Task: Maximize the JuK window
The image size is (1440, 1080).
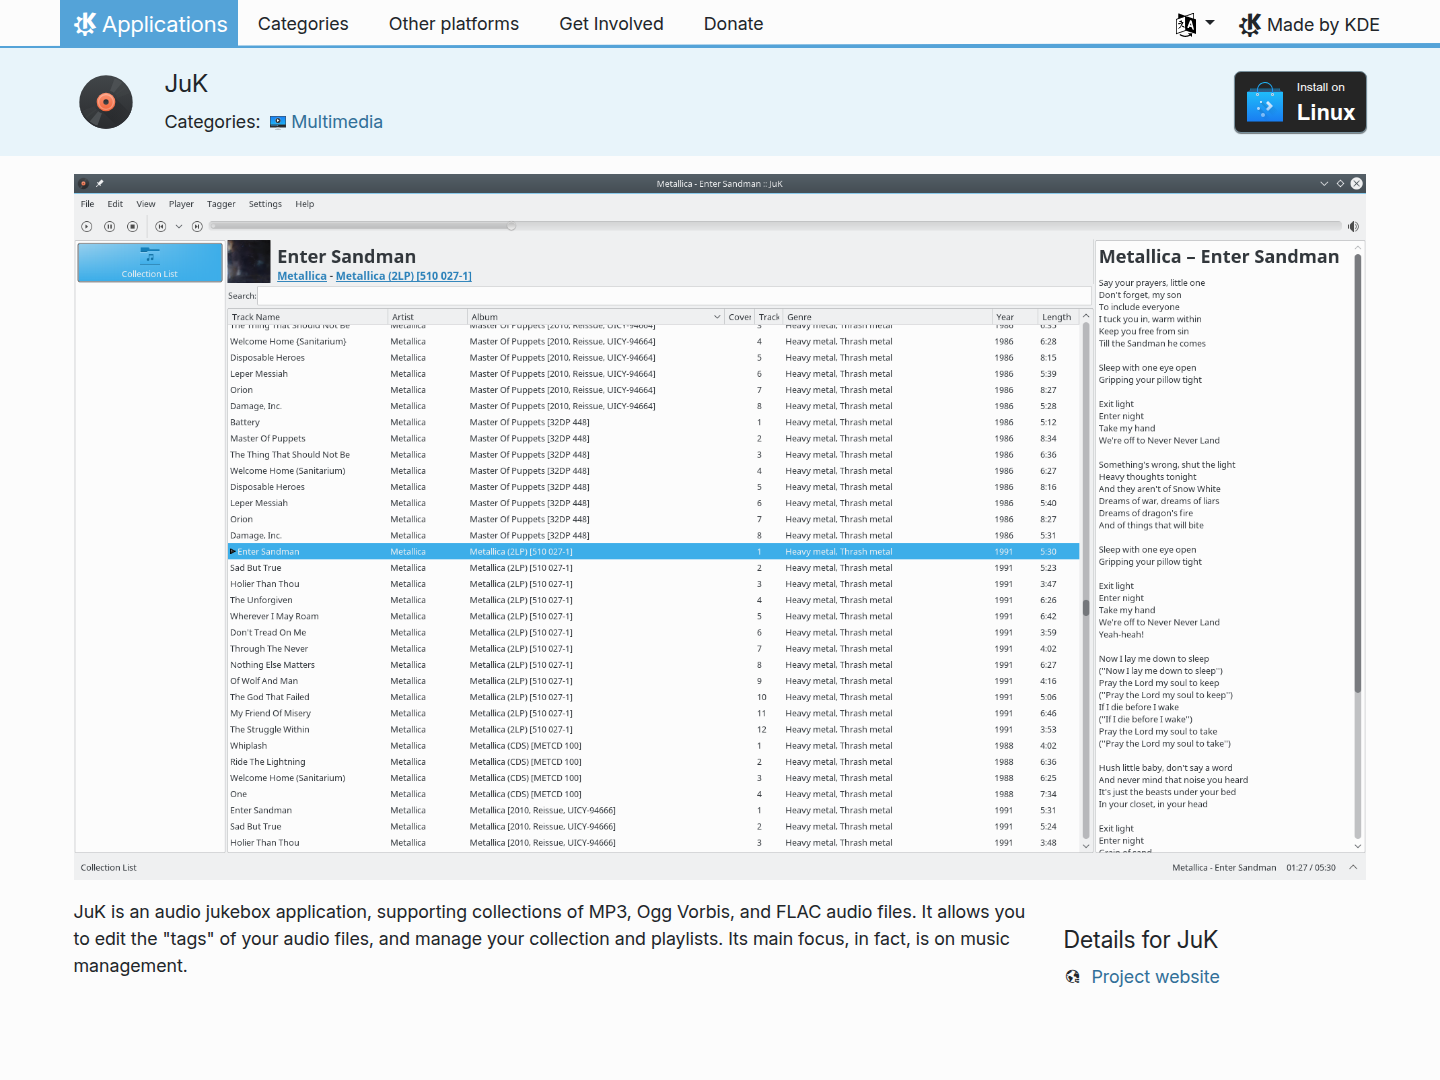Action: [x=1340, y=184]
